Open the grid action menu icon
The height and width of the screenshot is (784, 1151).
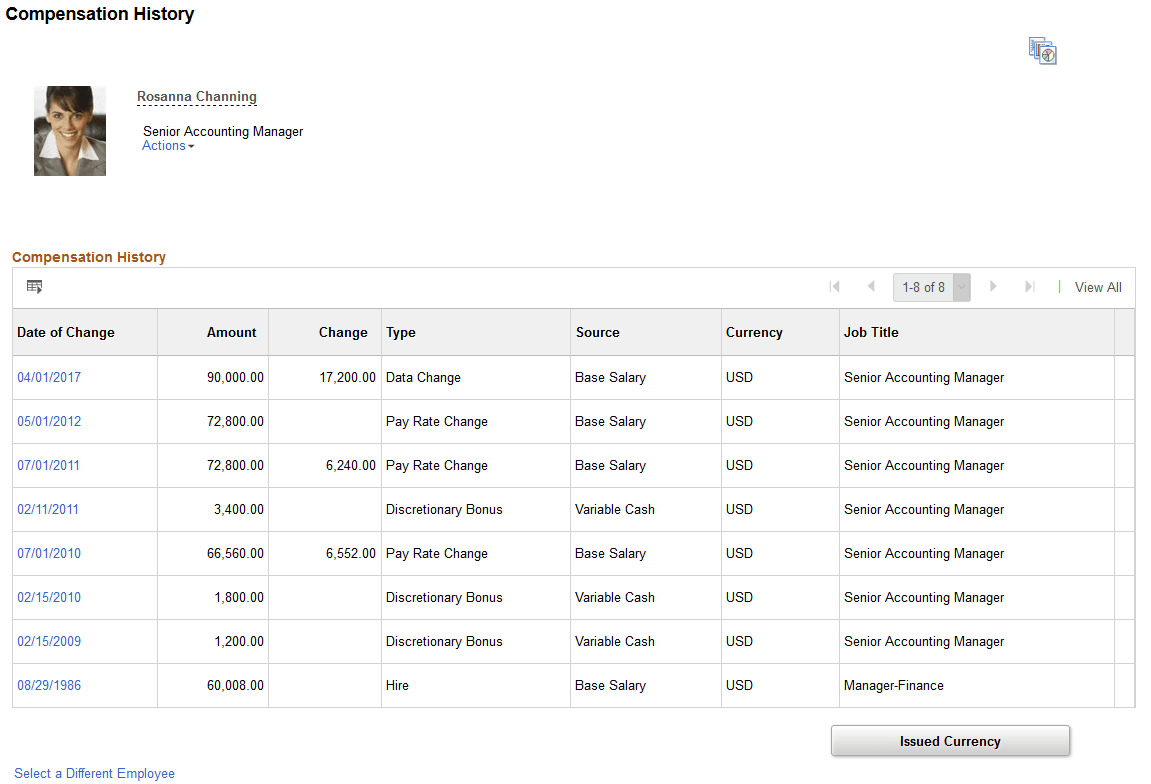click(x=34, y=287)
